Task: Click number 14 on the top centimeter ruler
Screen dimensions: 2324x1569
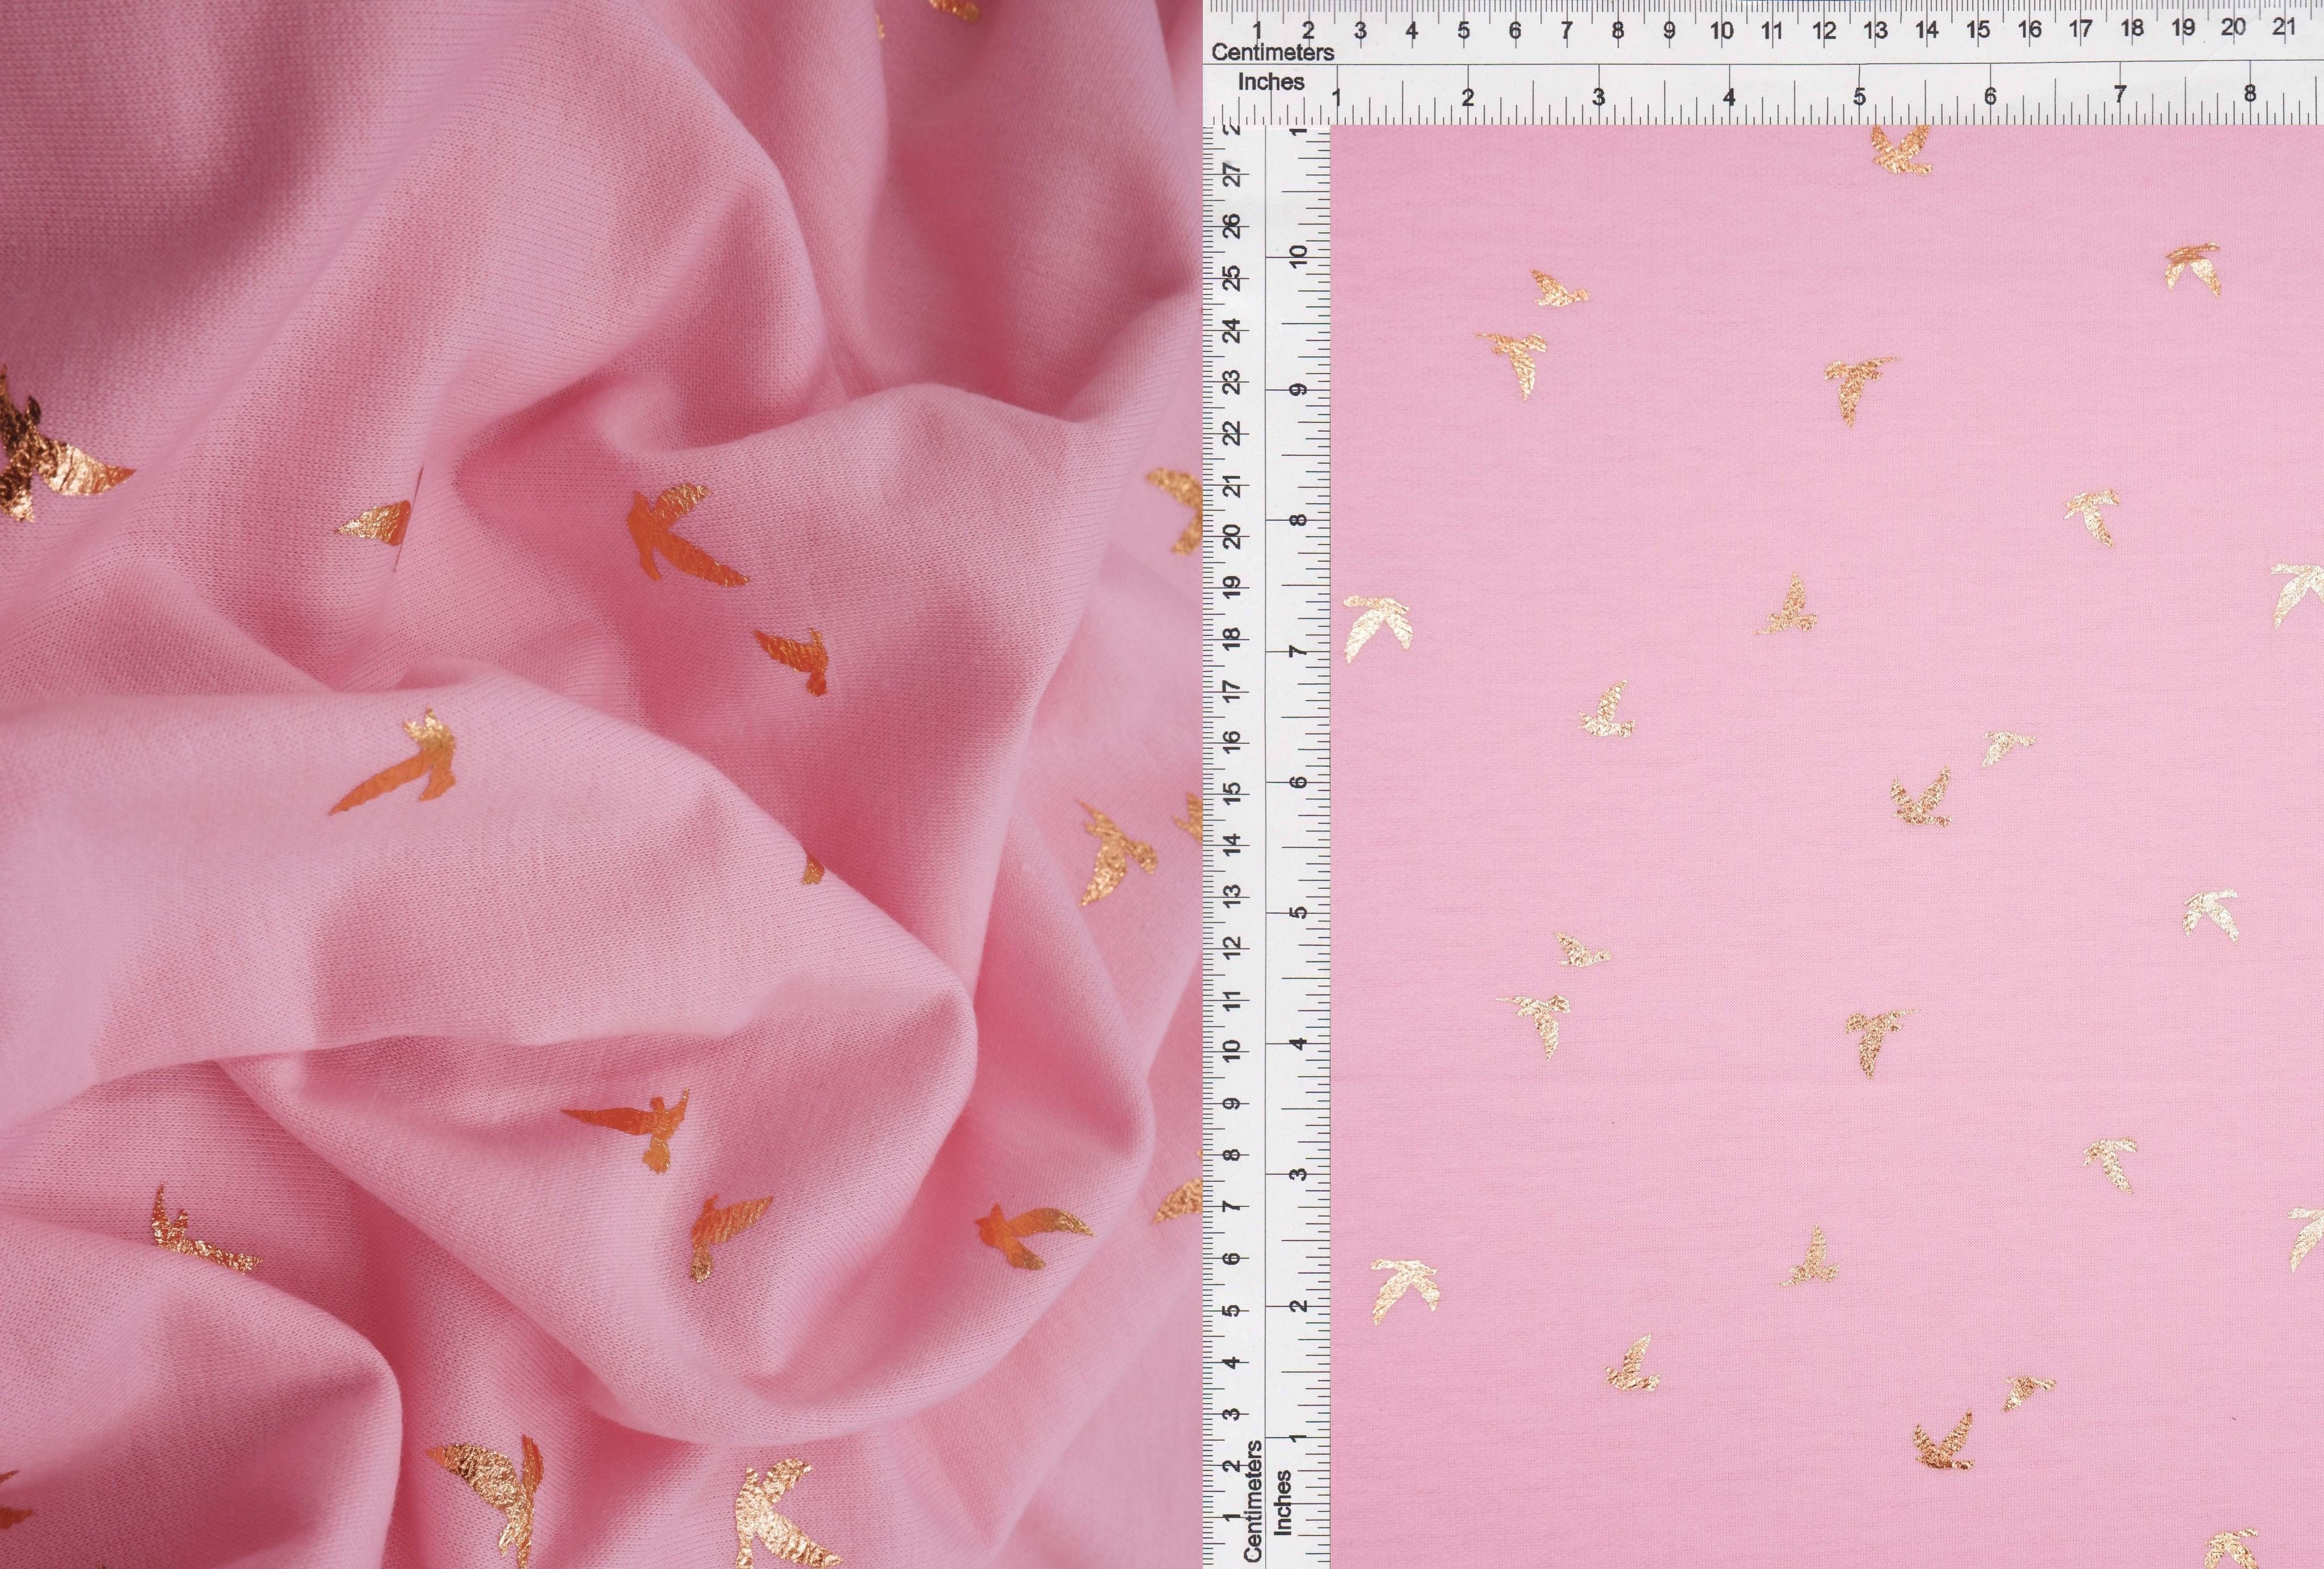Action: click(1926, 30)
